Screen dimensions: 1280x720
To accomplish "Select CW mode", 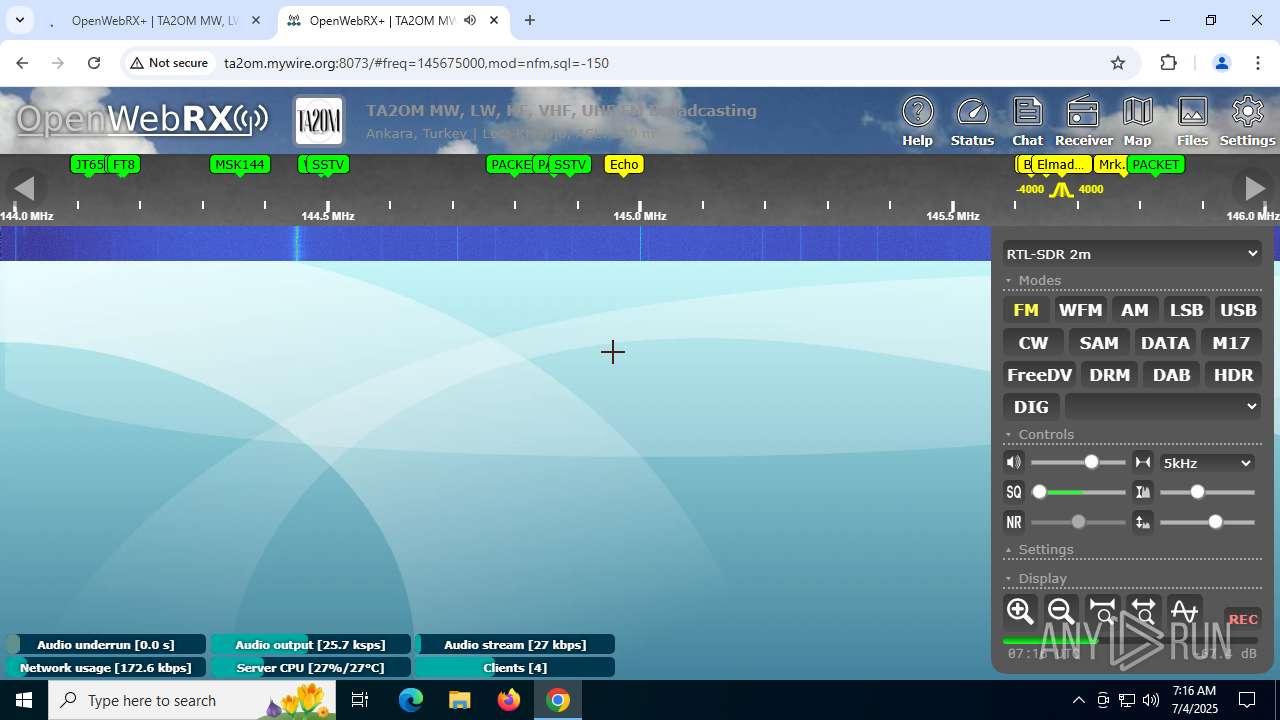I will (1033, 342).
